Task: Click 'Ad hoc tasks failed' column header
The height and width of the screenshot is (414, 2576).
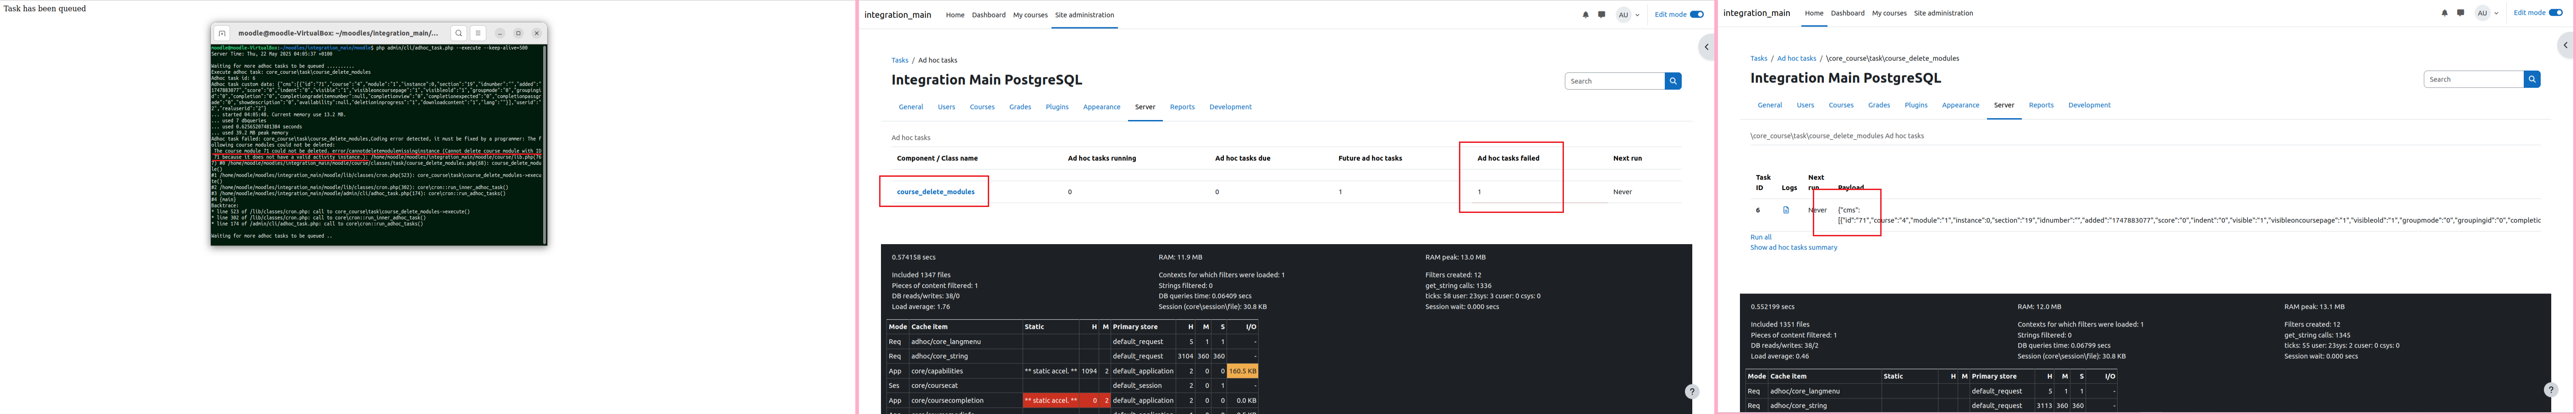Action: (1508, 158)
